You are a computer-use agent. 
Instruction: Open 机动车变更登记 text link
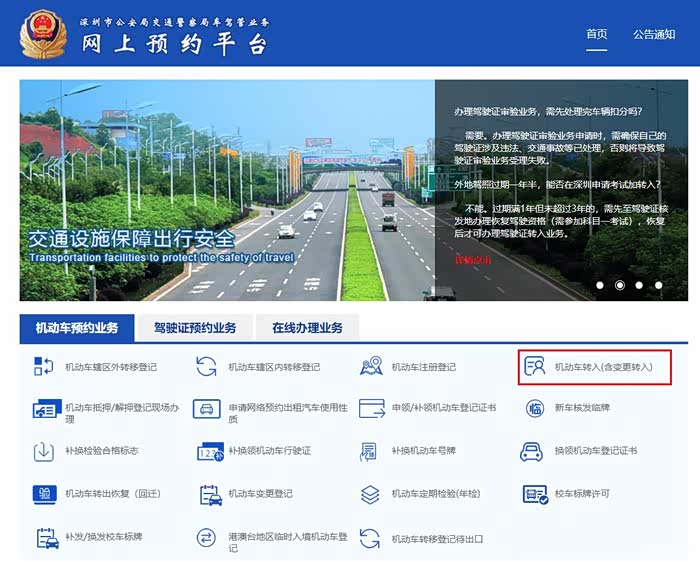coord(261,494)
